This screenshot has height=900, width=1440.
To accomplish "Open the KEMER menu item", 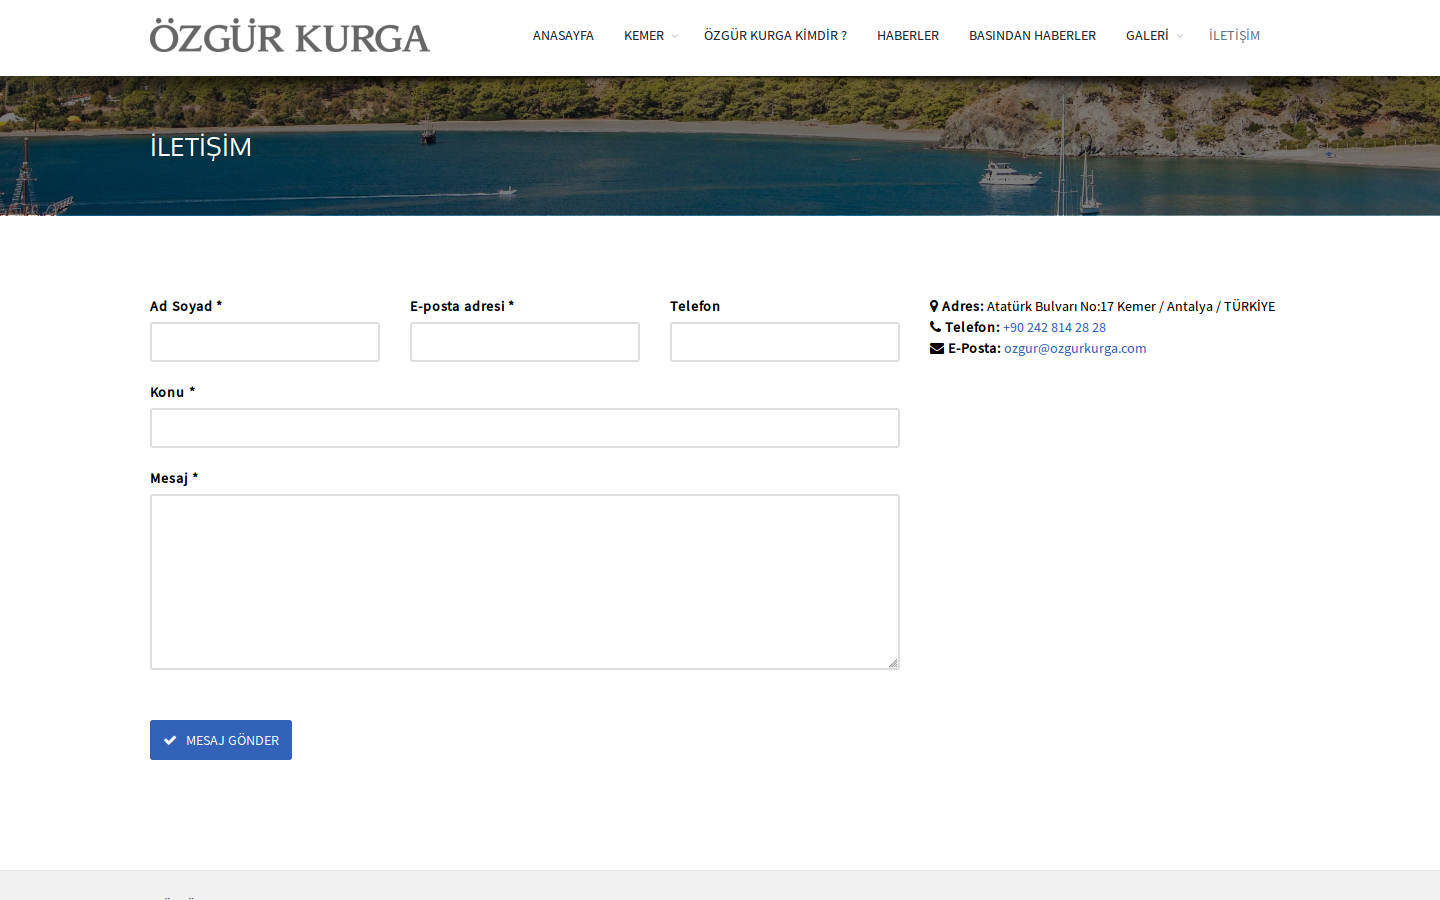I will tap(644, 36).
